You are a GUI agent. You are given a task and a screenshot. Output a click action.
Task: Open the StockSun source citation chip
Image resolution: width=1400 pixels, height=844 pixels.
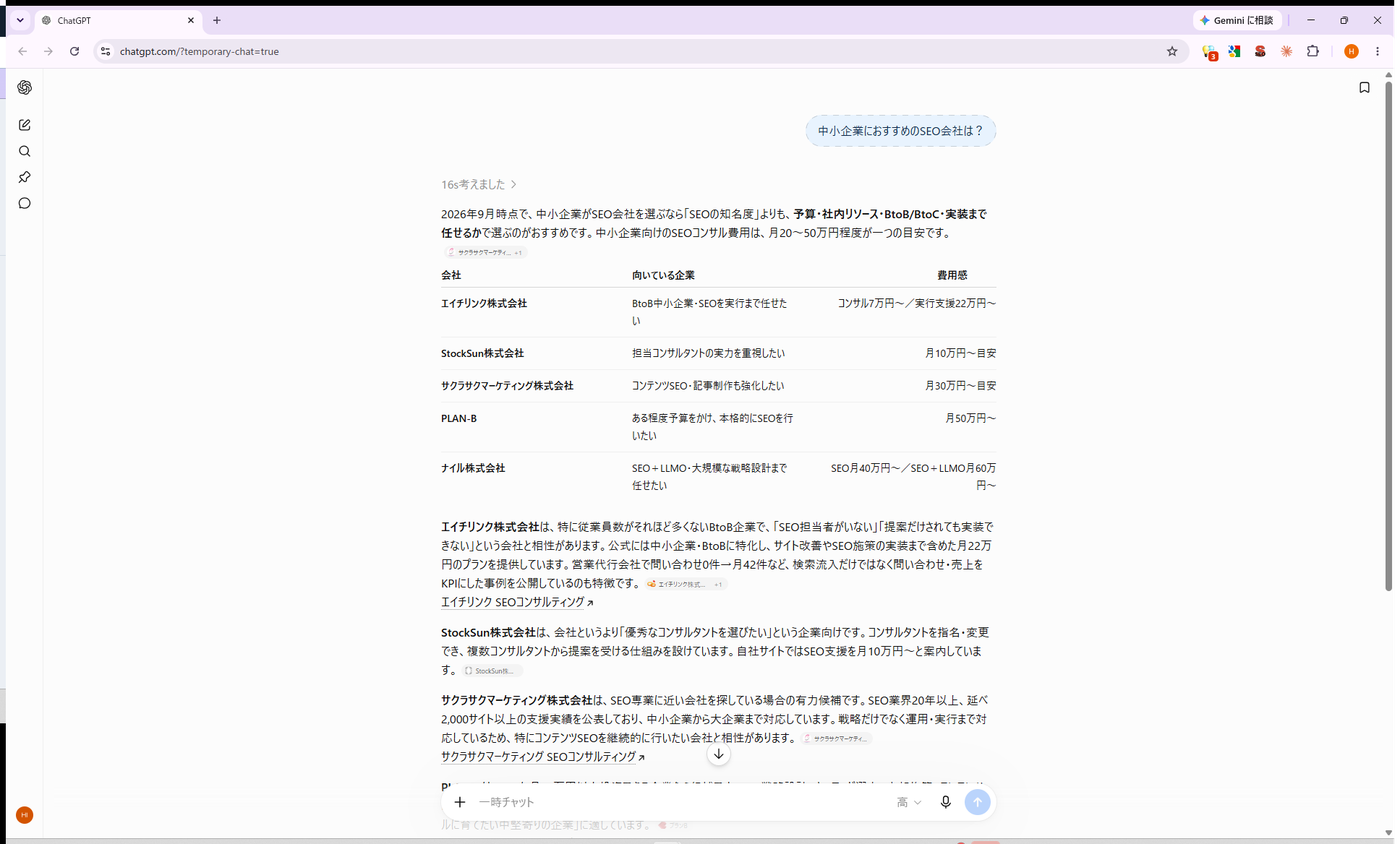click(x=491, y=671)
